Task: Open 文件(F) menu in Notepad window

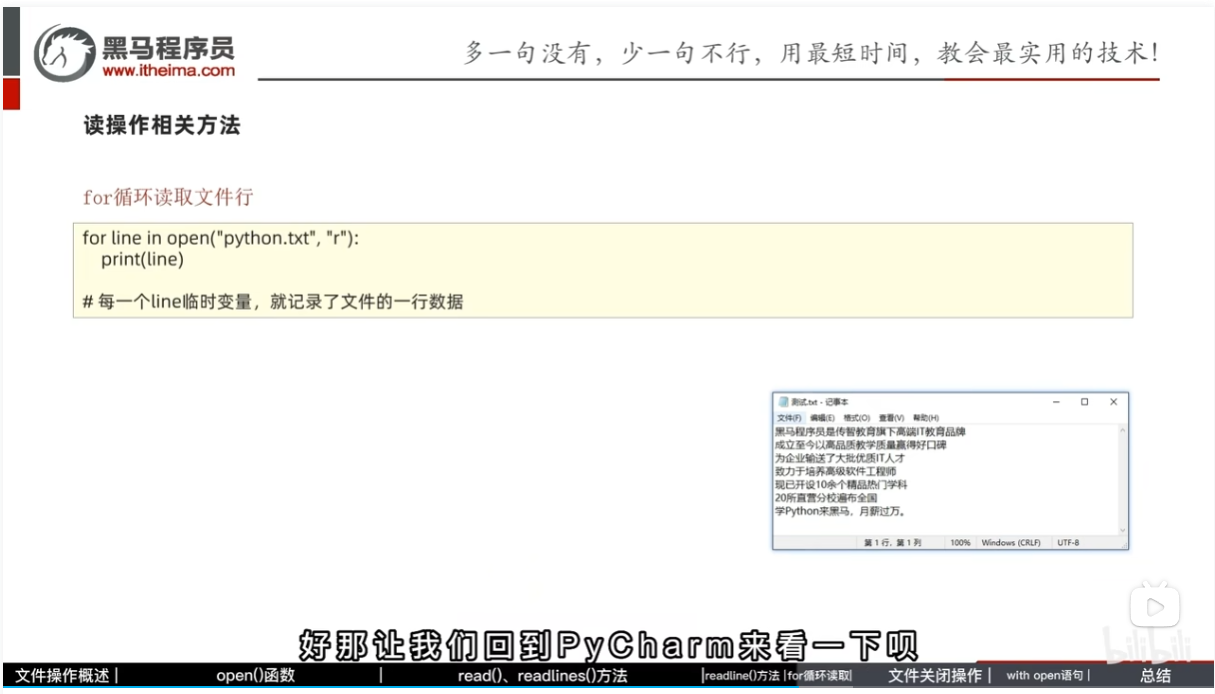Action: pos(788,417)
